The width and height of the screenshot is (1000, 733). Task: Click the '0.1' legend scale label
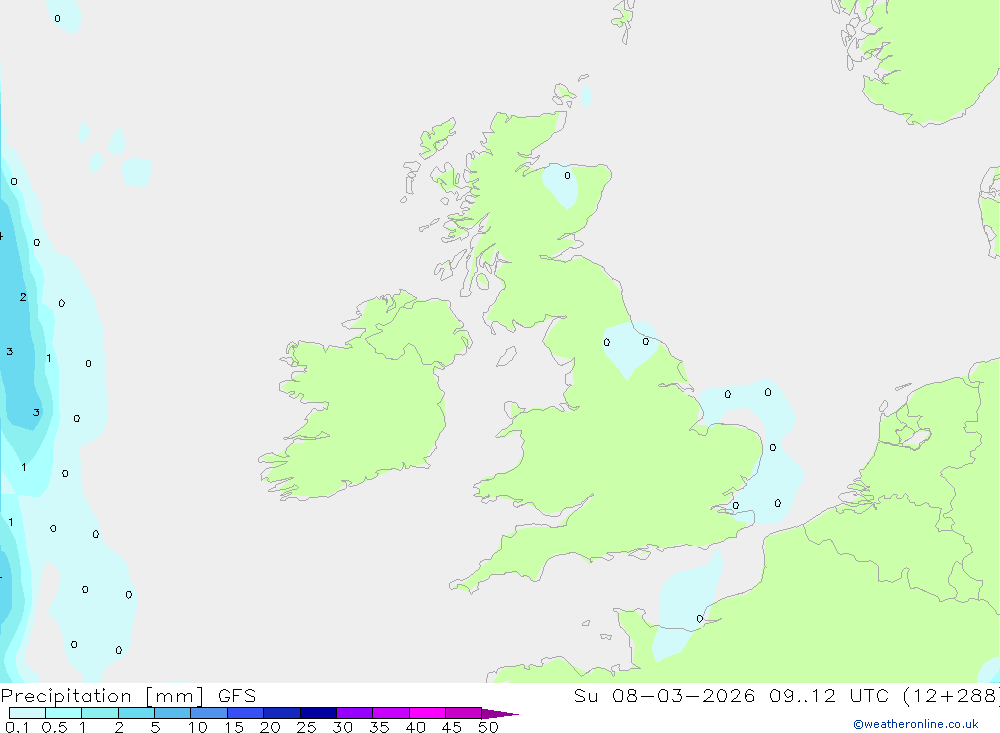(x=17, y=727)
